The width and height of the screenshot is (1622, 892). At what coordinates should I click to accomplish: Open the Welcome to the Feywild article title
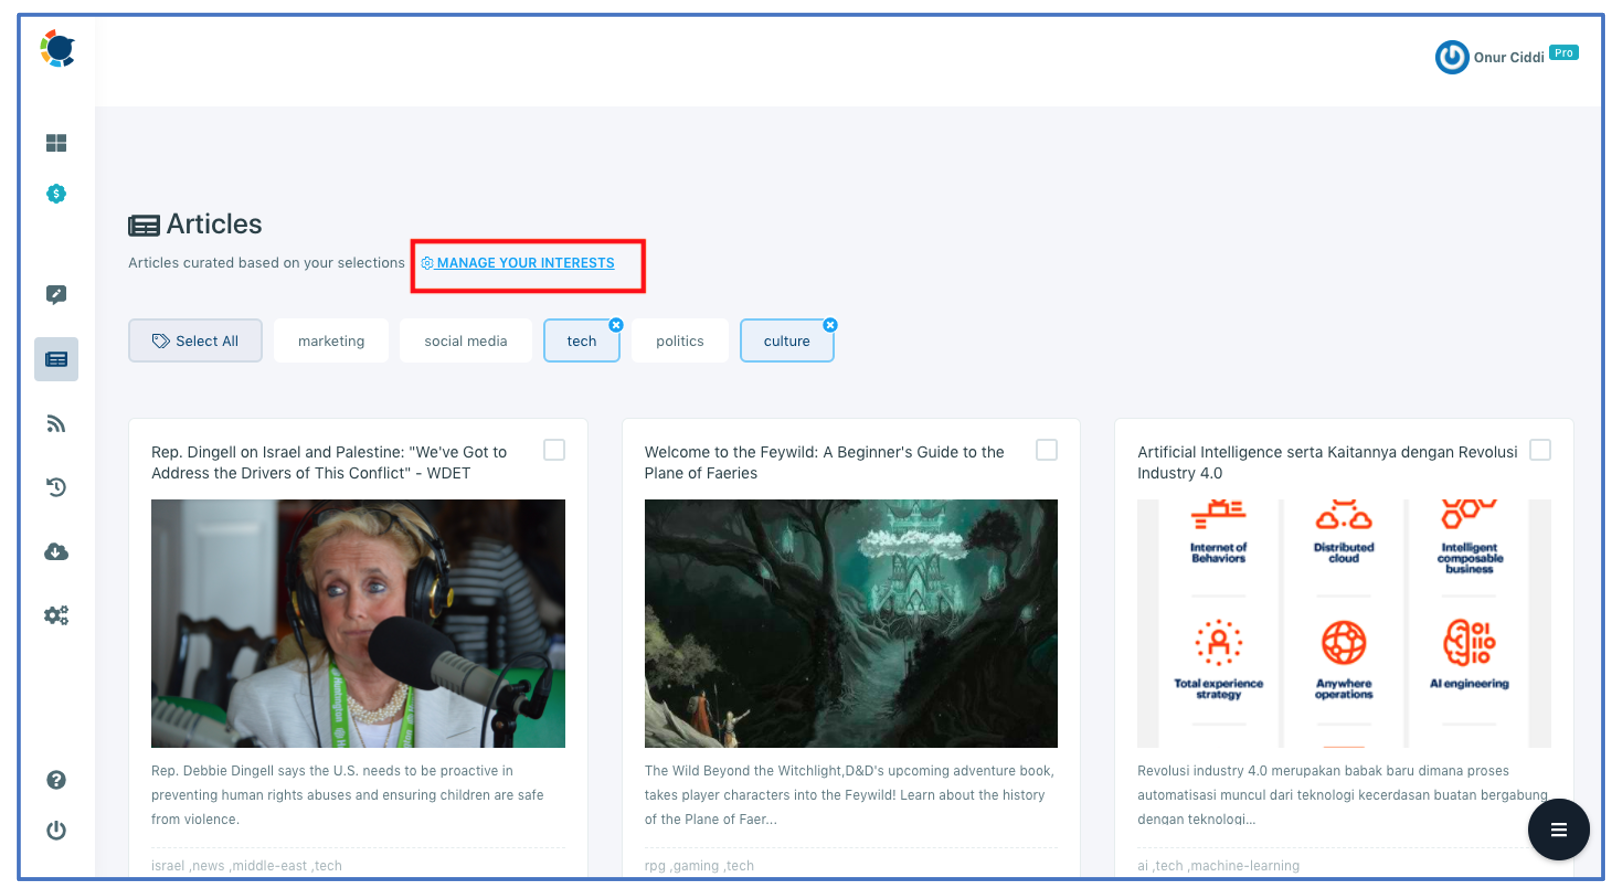pyautogui.click(x=824, y=463)
